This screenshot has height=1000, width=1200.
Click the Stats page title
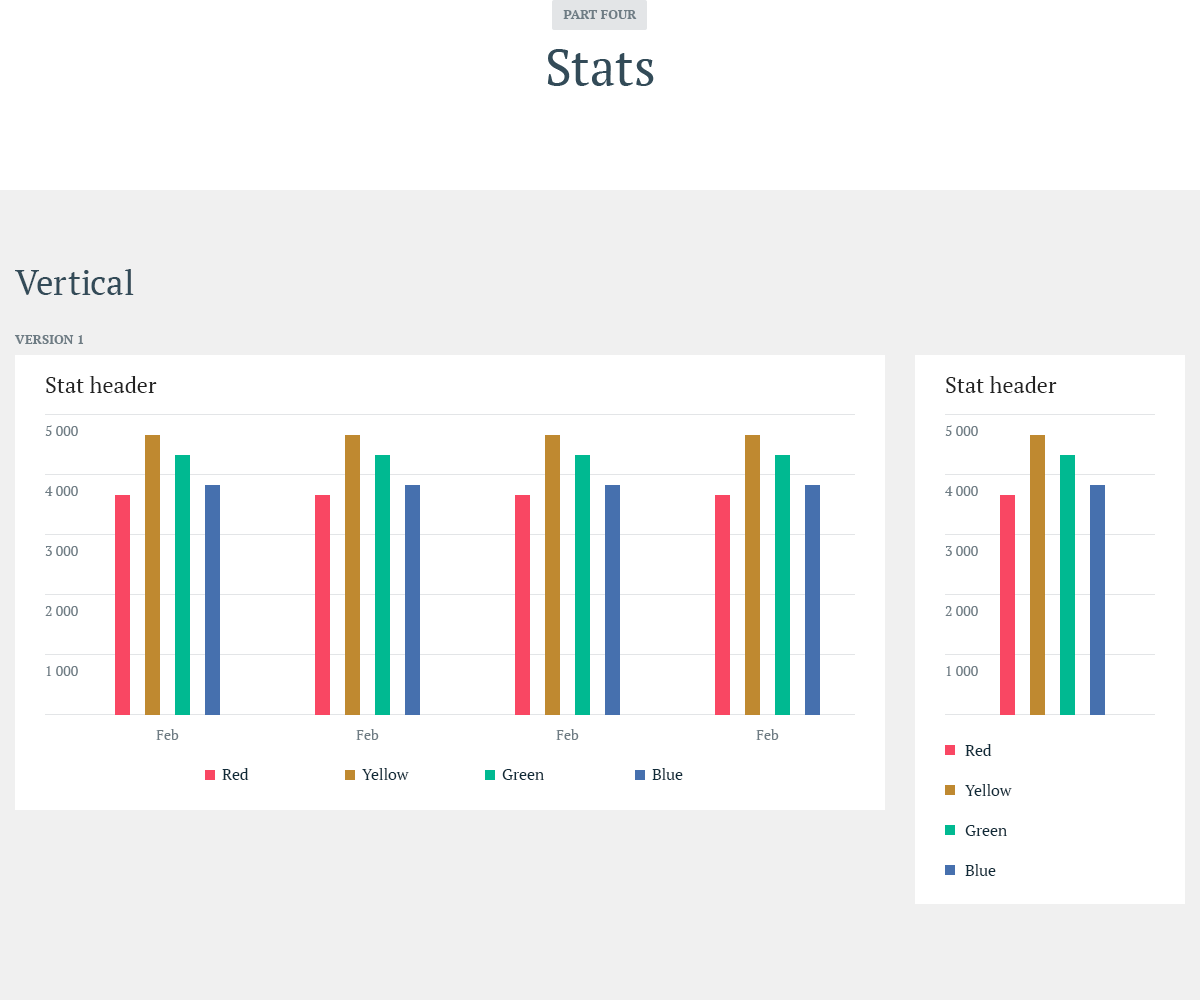coord(600,68)
